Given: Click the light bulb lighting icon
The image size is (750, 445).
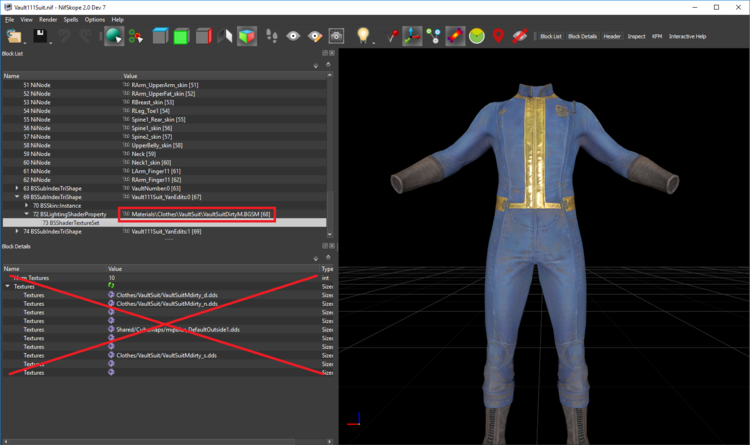Looking at the screenshot, I should coord(363,35).
